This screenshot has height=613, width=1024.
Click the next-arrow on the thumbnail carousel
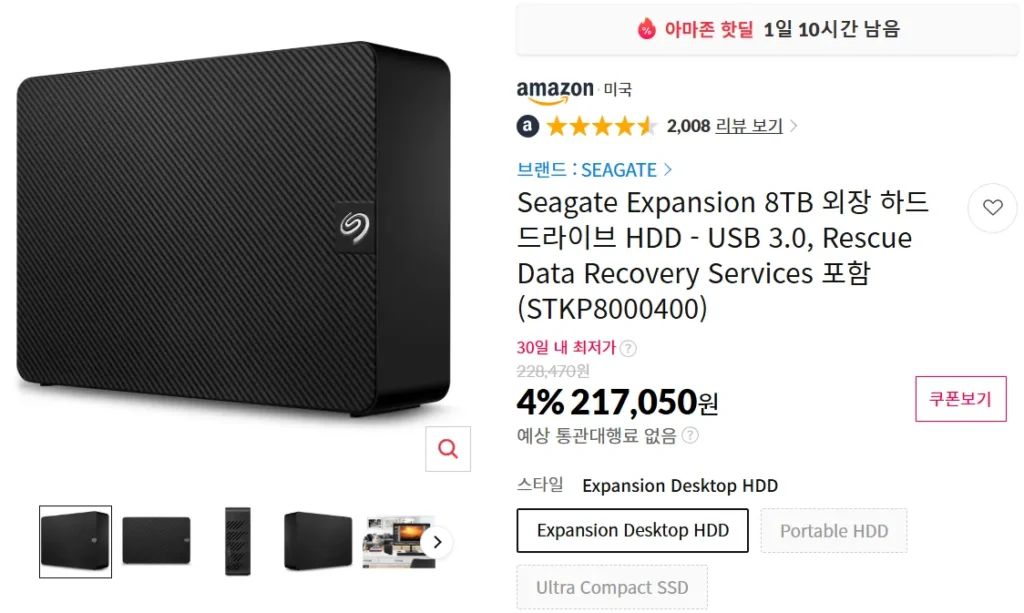(x=436, y=541)
